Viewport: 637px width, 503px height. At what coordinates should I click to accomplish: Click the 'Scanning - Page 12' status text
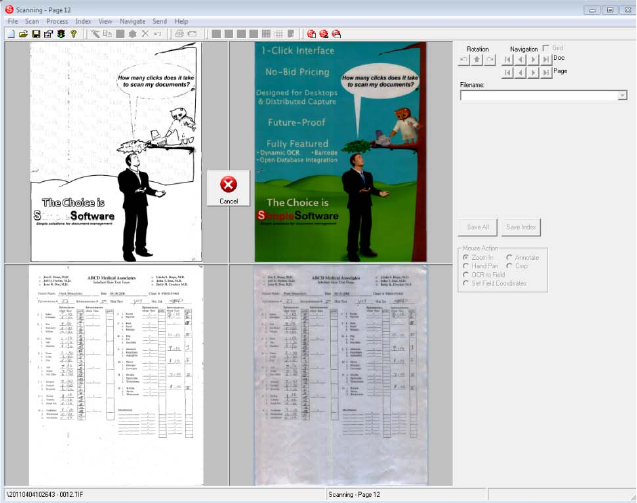pyautogui.click(x=354, y=494)
